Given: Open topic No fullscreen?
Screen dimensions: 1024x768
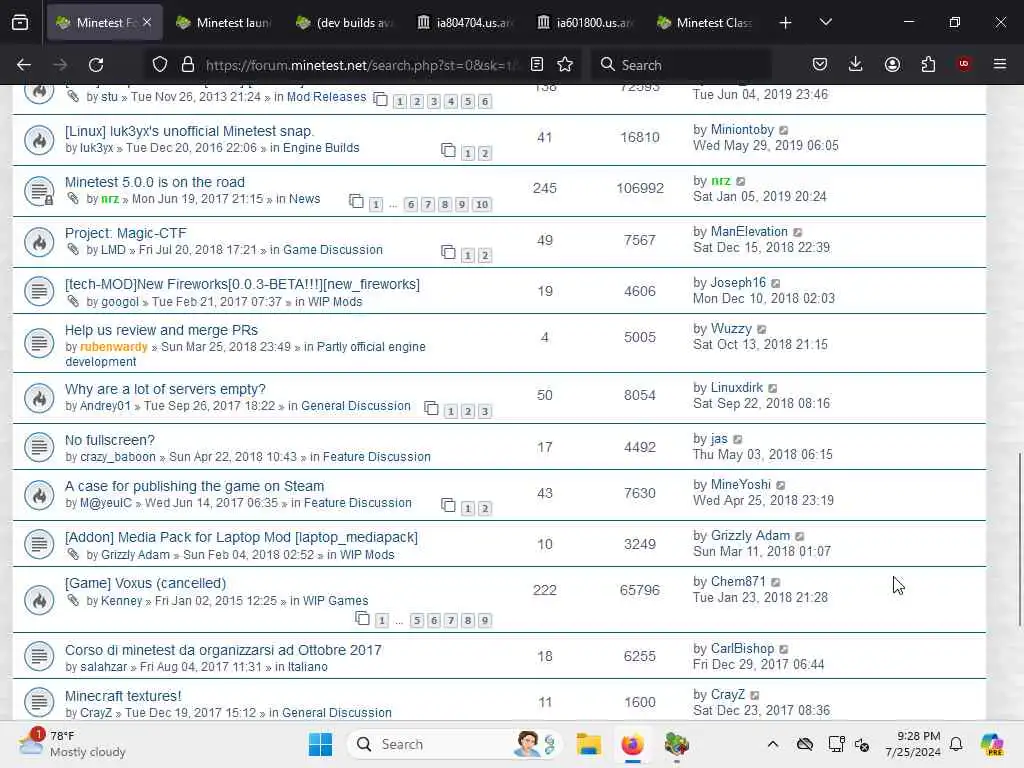Looking at the screenshot, I should pos(110,440).
